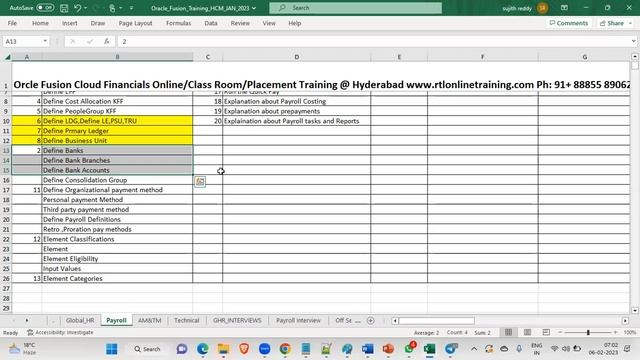The image size is (640, 360).
Task: Click cell 'Element Categories'
Action: [x=117, y=278]
